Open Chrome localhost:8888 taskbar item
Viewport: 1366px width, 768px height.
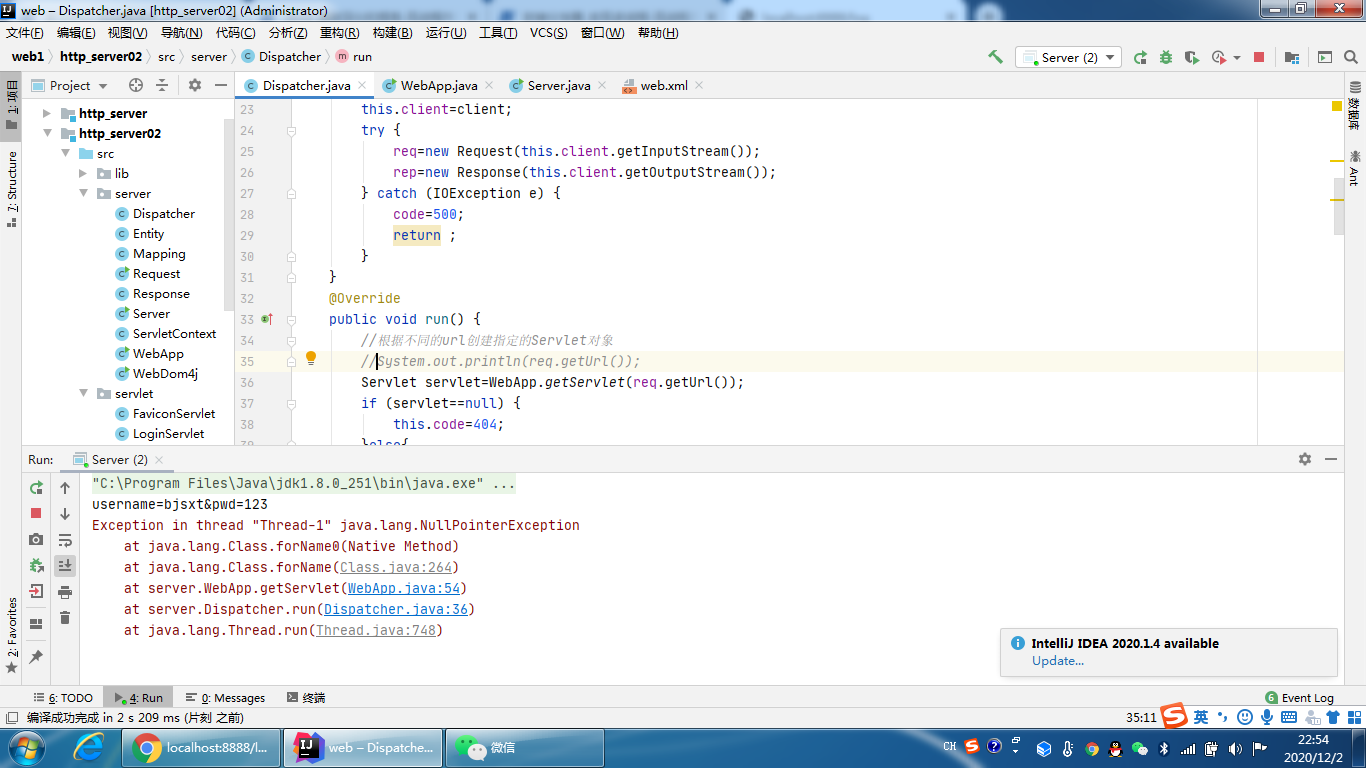click(x=202, y=747)
